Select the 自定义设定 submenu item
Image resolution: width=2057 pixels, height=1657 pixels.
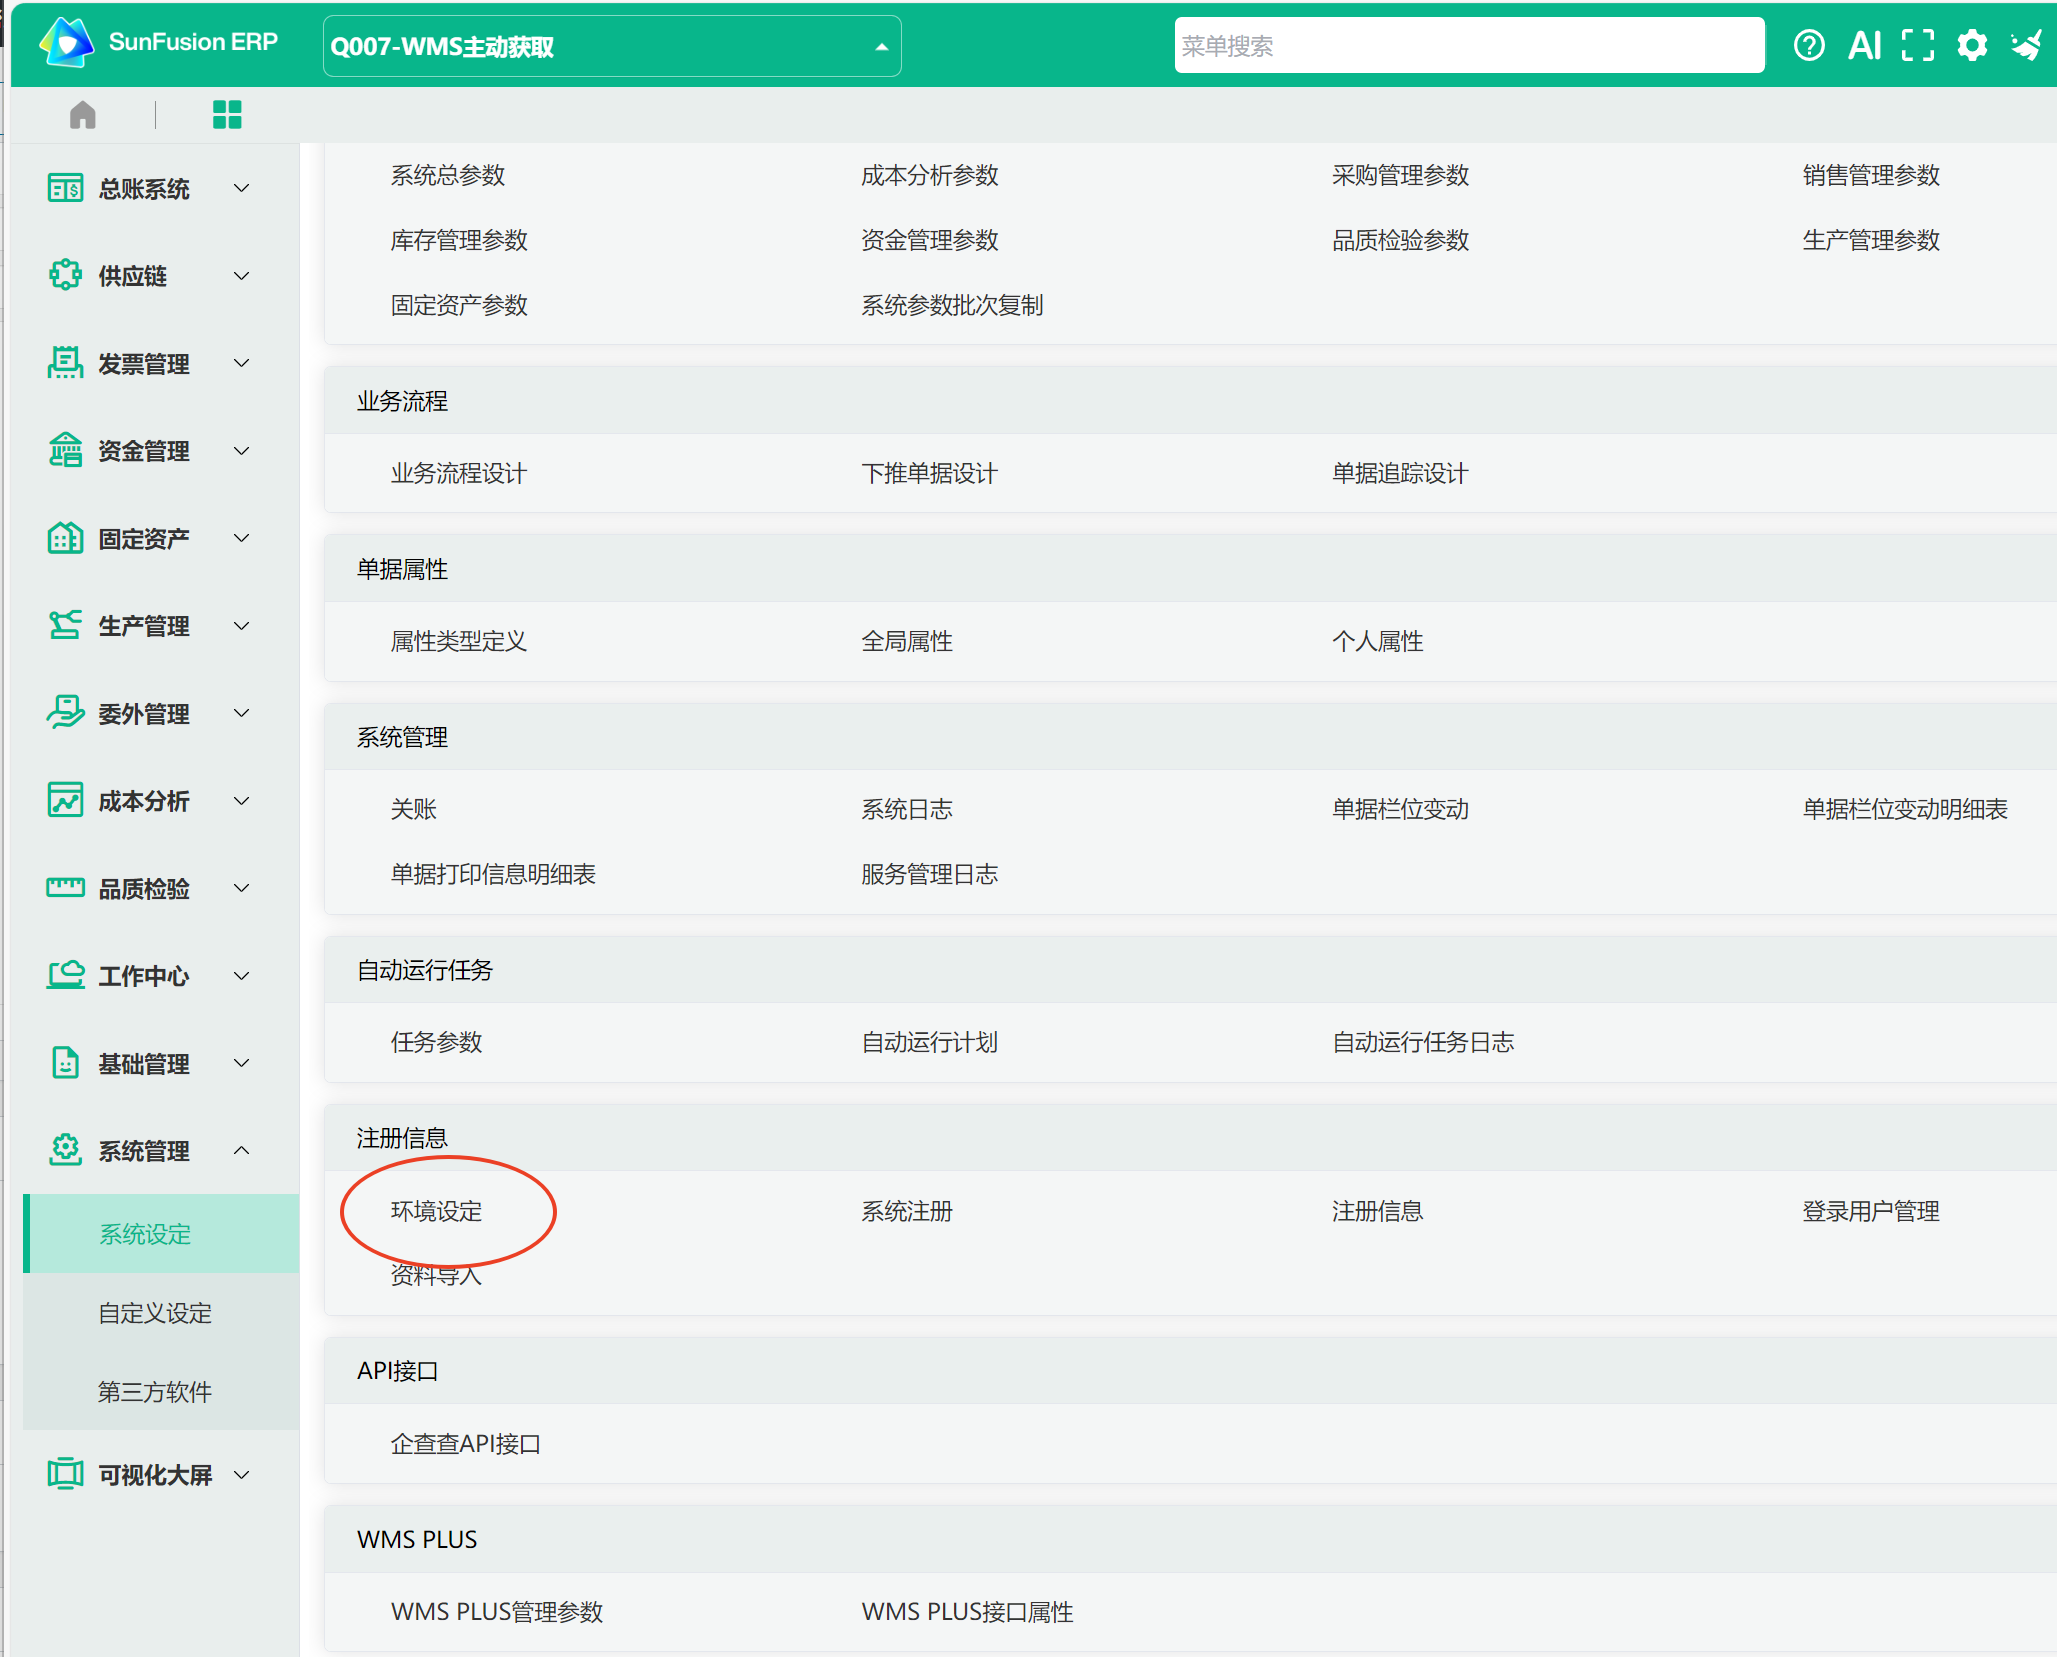[161, 1313]
